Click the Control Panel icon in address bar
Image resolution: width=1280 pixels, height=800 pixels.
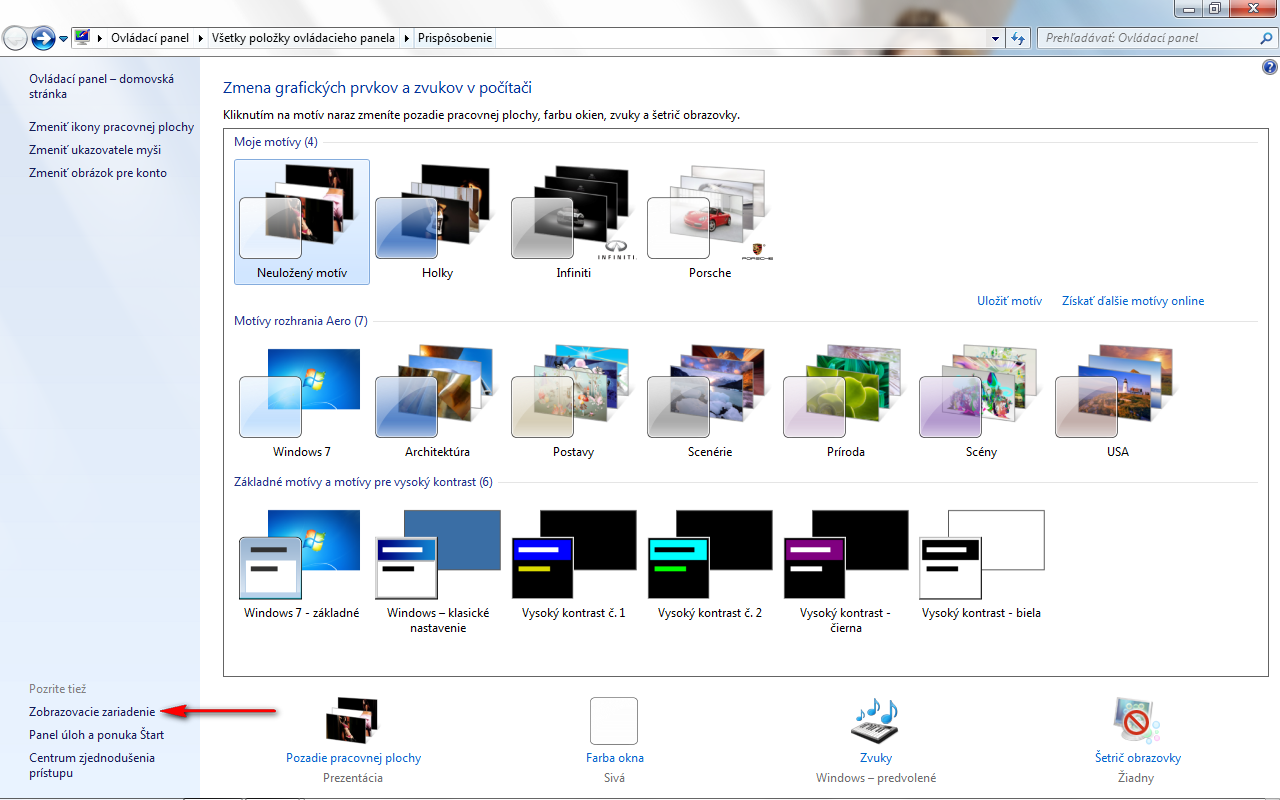pos(82,38)
